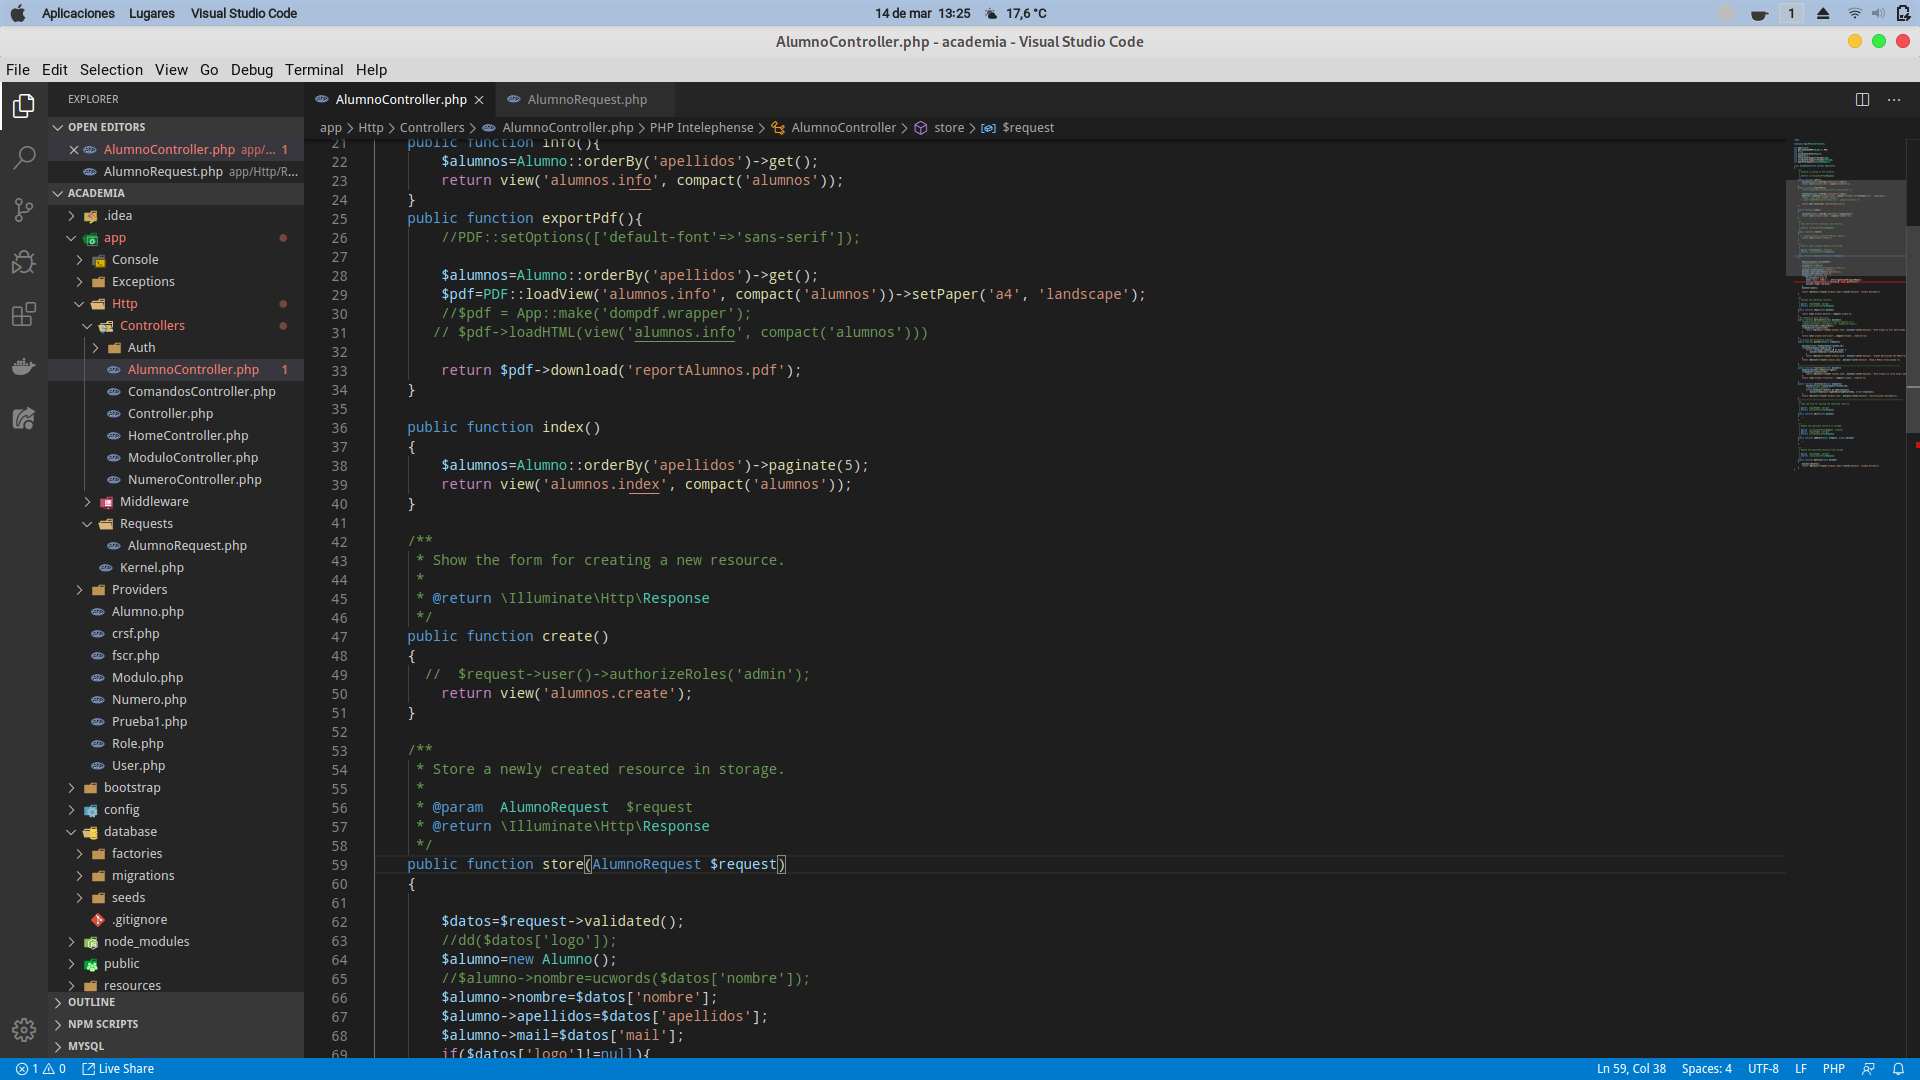The image size is (1920, 1080).
Task: Open the editor More Actions ellipsis
Action: click(x=1894, y=99)
